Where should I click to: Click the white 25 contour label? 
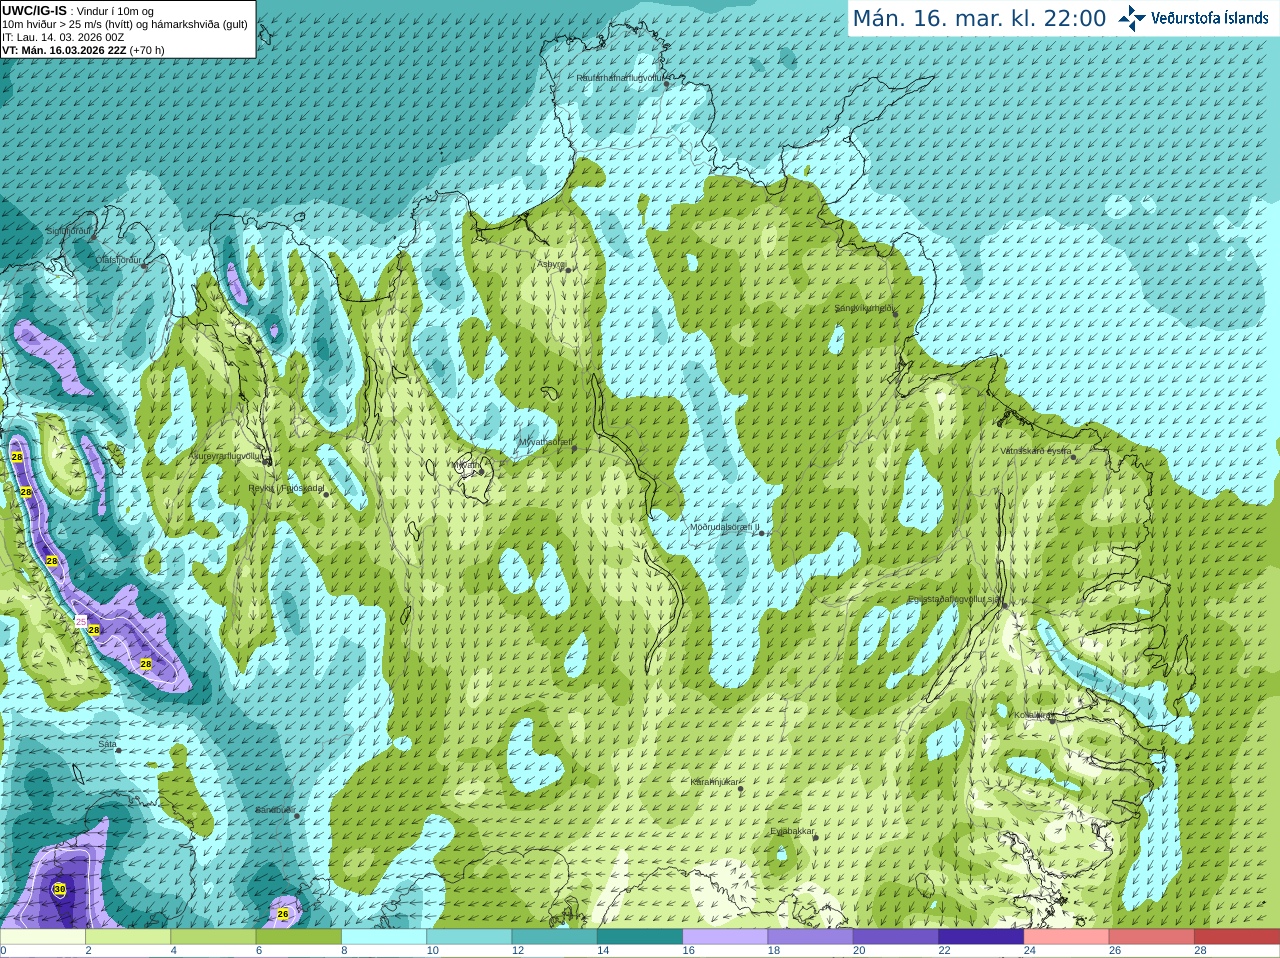(81, 622)
